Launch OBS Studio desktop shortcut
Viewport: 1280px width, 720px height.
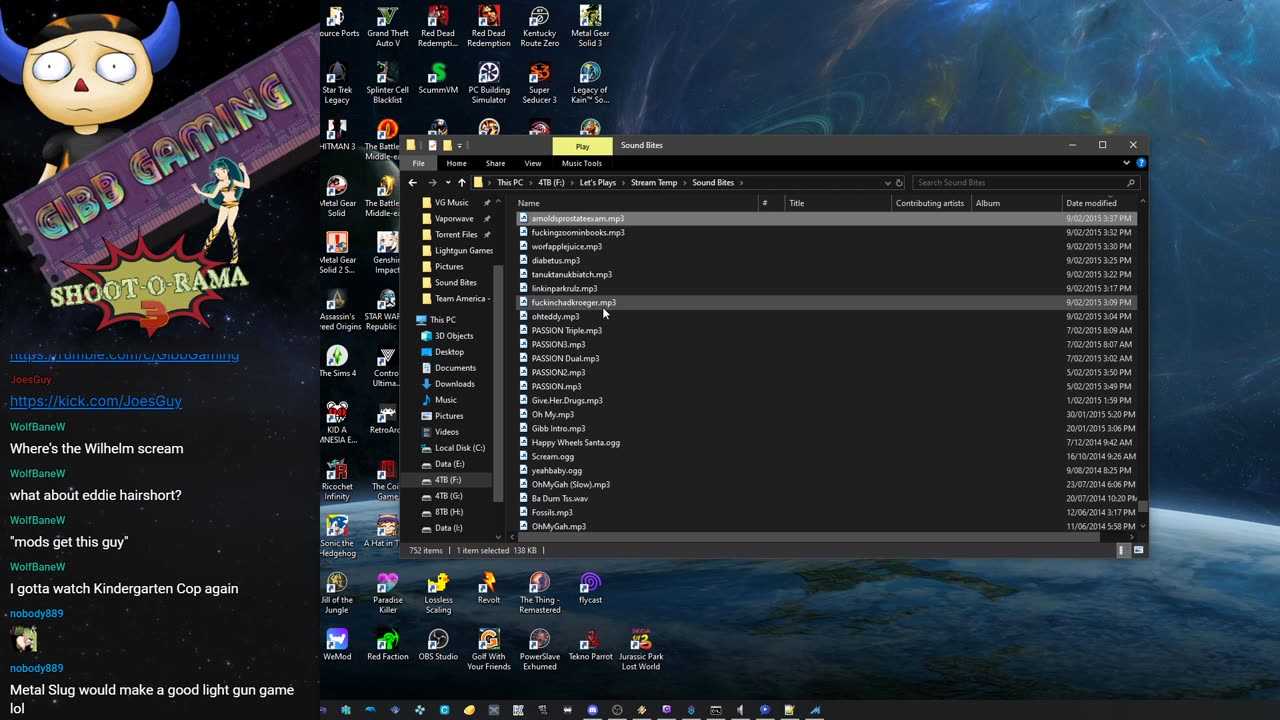(437, 645)
